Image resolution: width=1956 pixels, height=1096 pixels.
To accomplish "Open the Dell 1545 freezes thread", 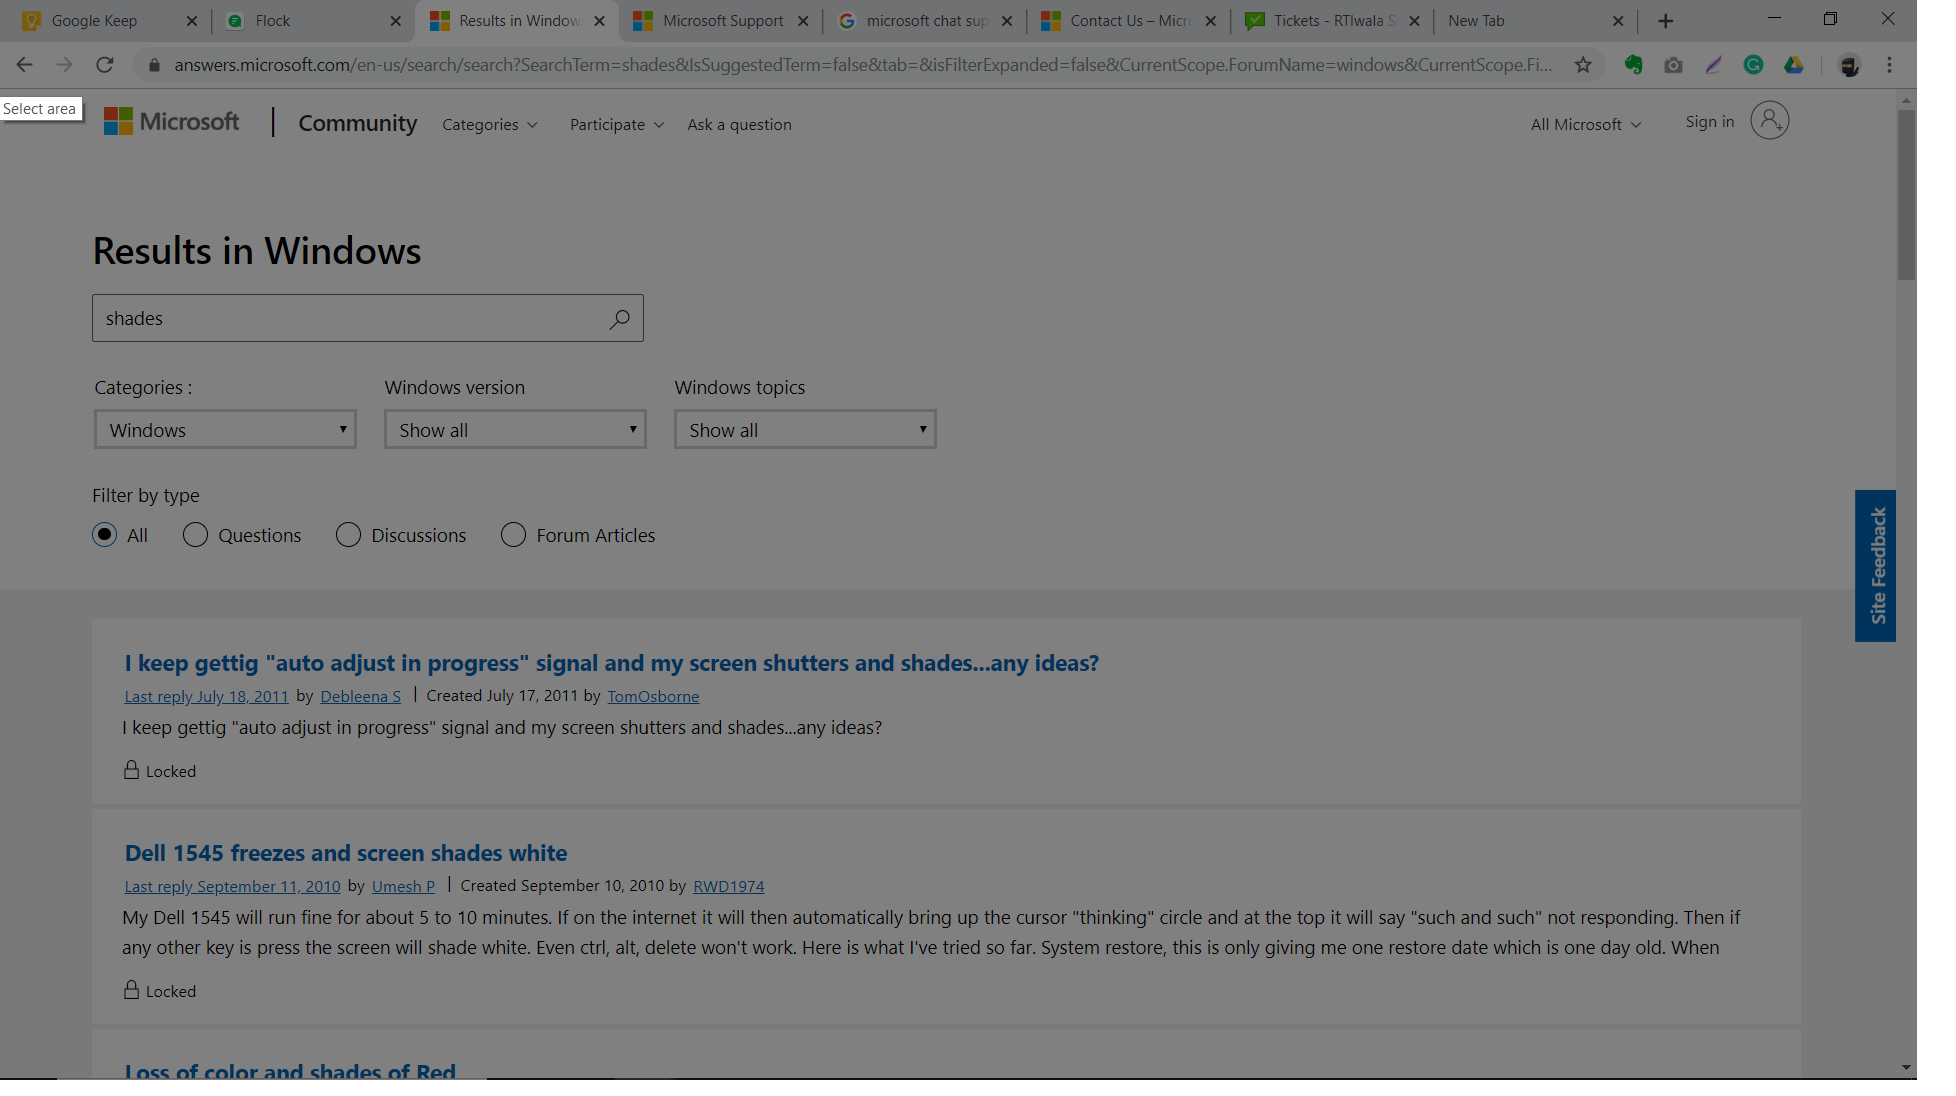I will click(346, 853).
